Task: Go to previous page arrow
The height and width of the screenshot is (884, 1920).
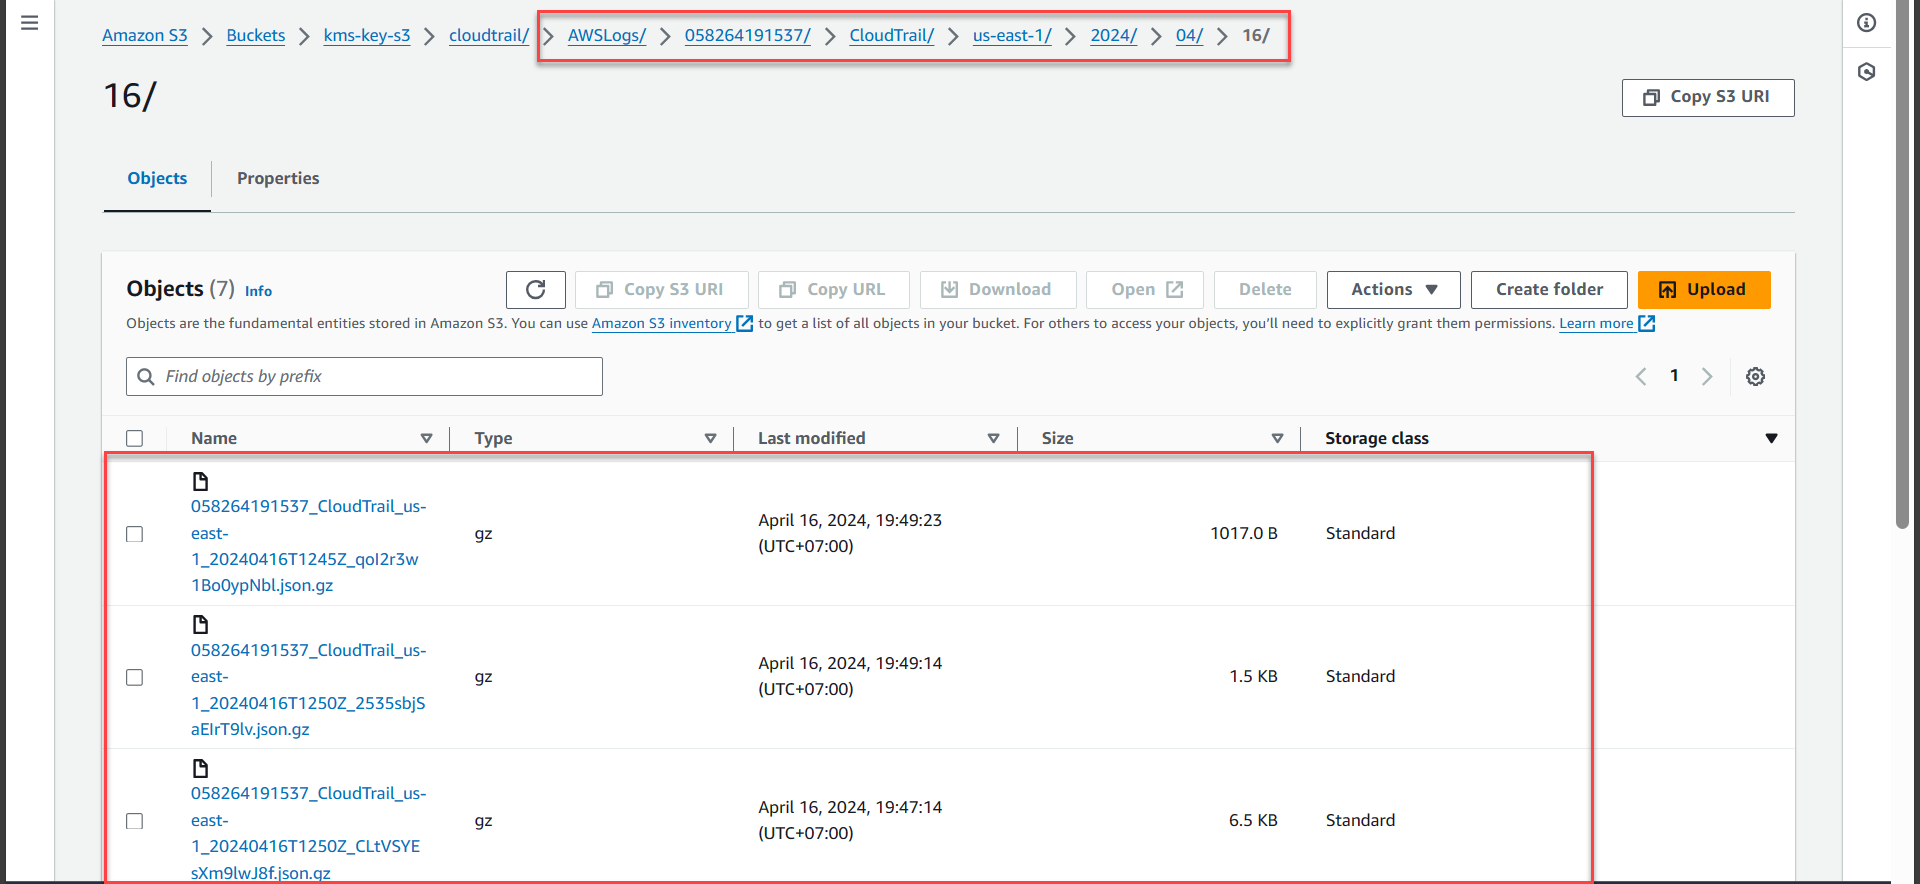Action: (x=1641, y=377)
